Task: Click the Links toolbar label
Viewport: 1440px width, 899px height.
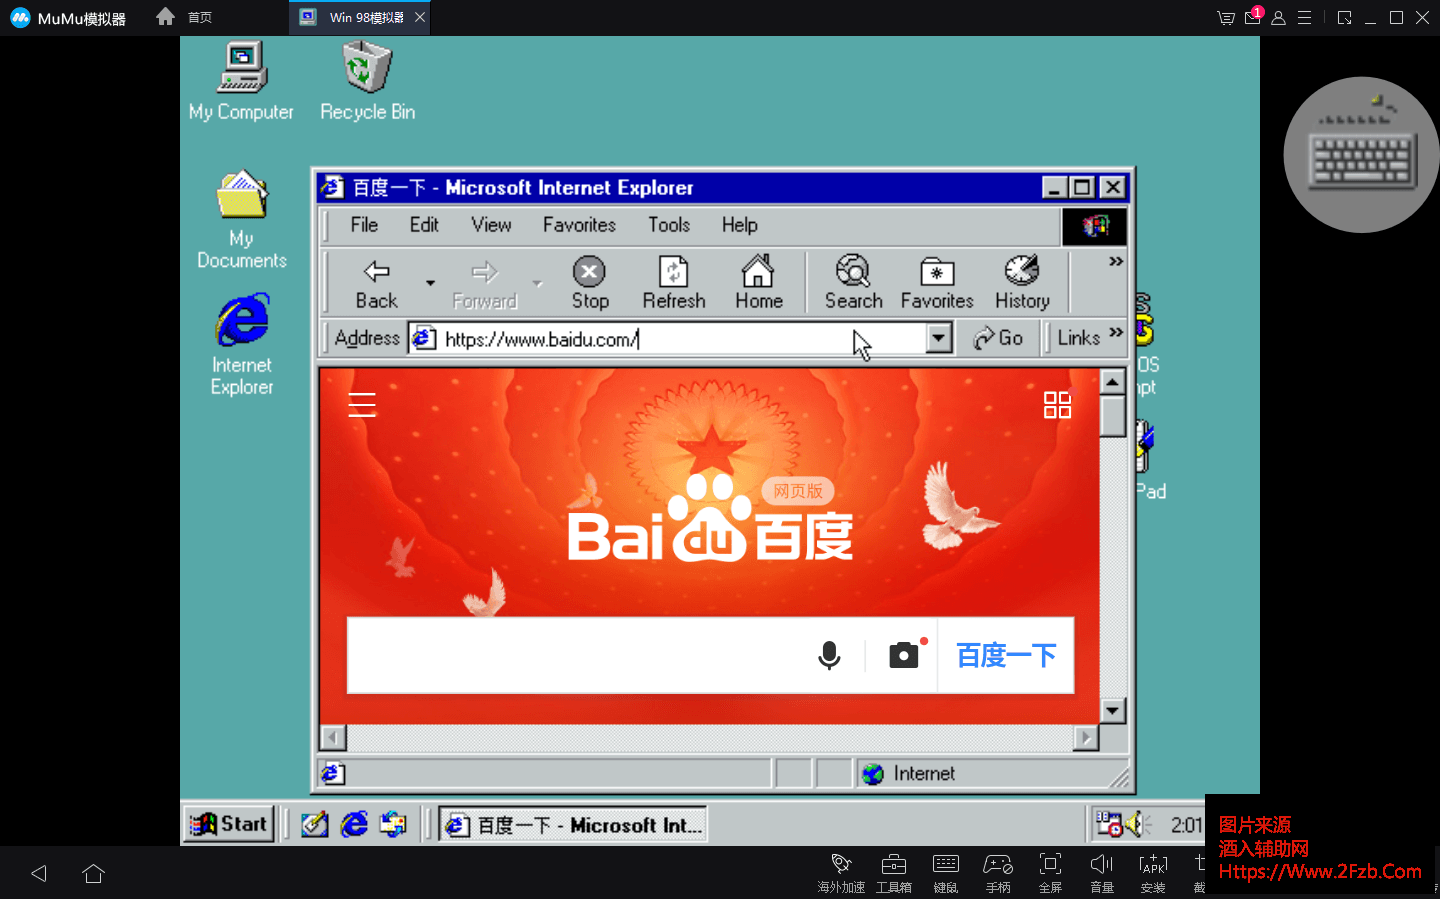Action: pos(1078,338)
